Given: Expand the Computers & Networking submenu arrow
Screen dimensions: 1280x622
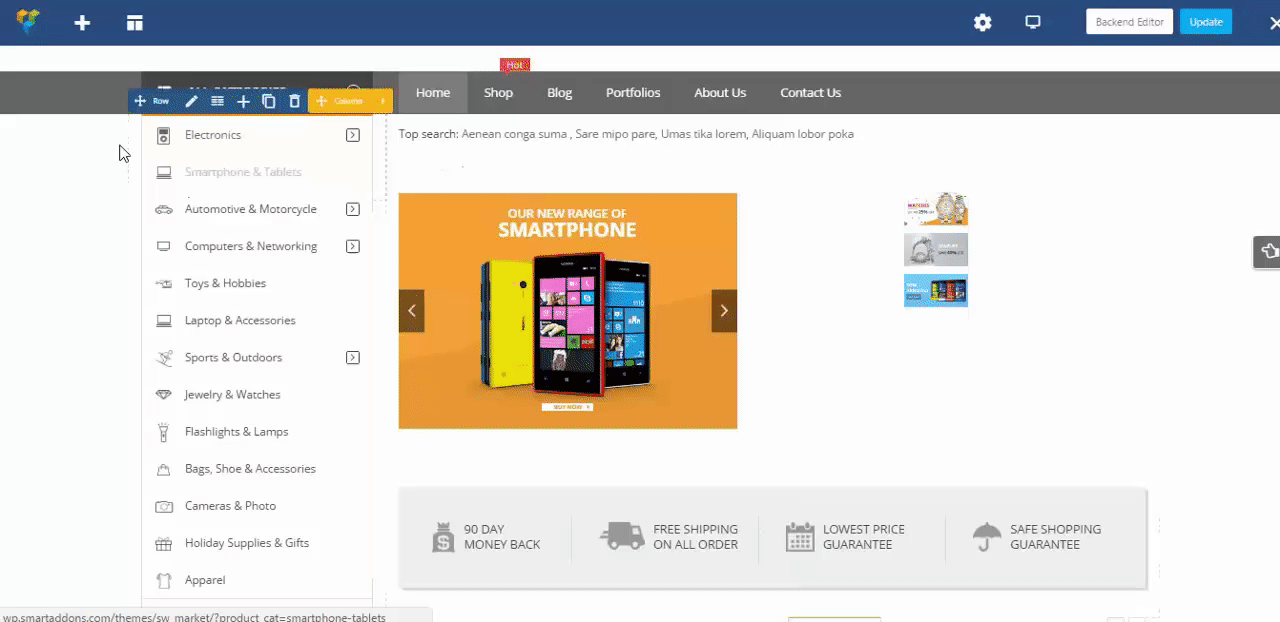Looking at the screenshot, I should (x=353, y=246).
